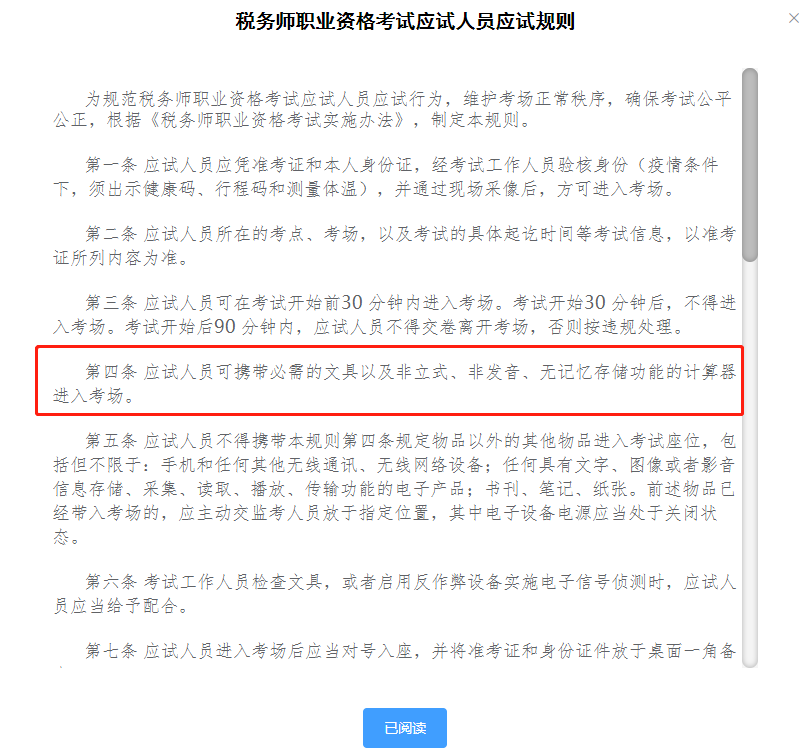Click the 第三条 paragraph about entering 考场

pos(394,314)
